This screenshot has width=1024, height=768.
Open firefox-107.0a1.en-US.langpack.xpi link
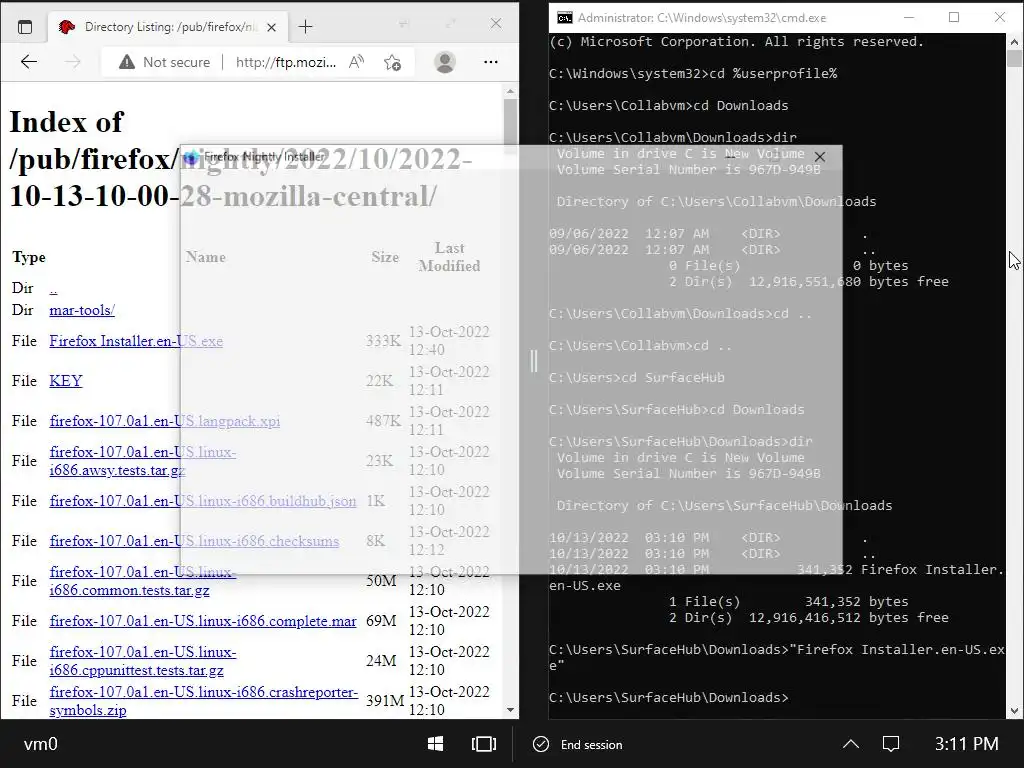click(x=165, y=421)
